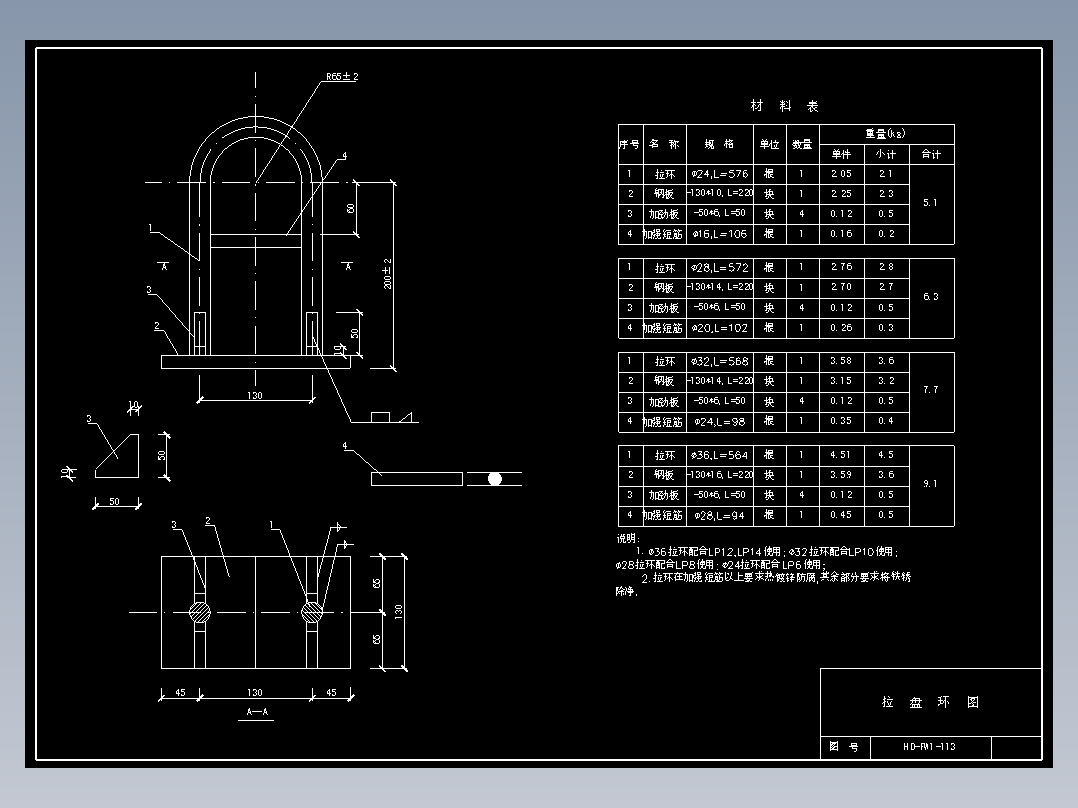The height and width of the screenshot is (808, 1078).
Task: Select the φ28,L=94 specification cell
Action: click(720, 515)
